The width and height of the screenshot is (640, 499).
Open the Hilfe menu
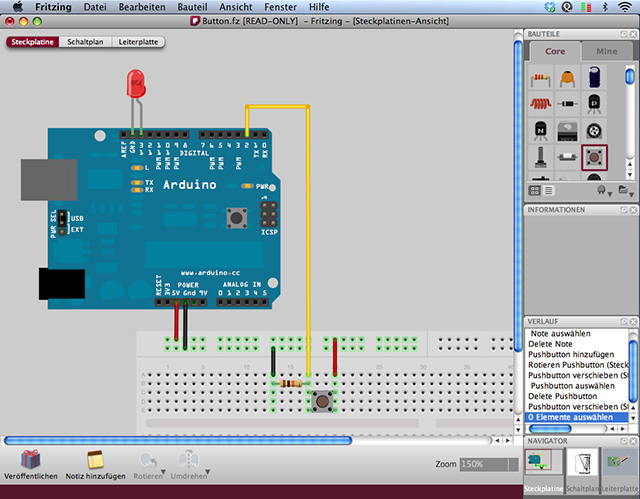click(x=319, y=7)
